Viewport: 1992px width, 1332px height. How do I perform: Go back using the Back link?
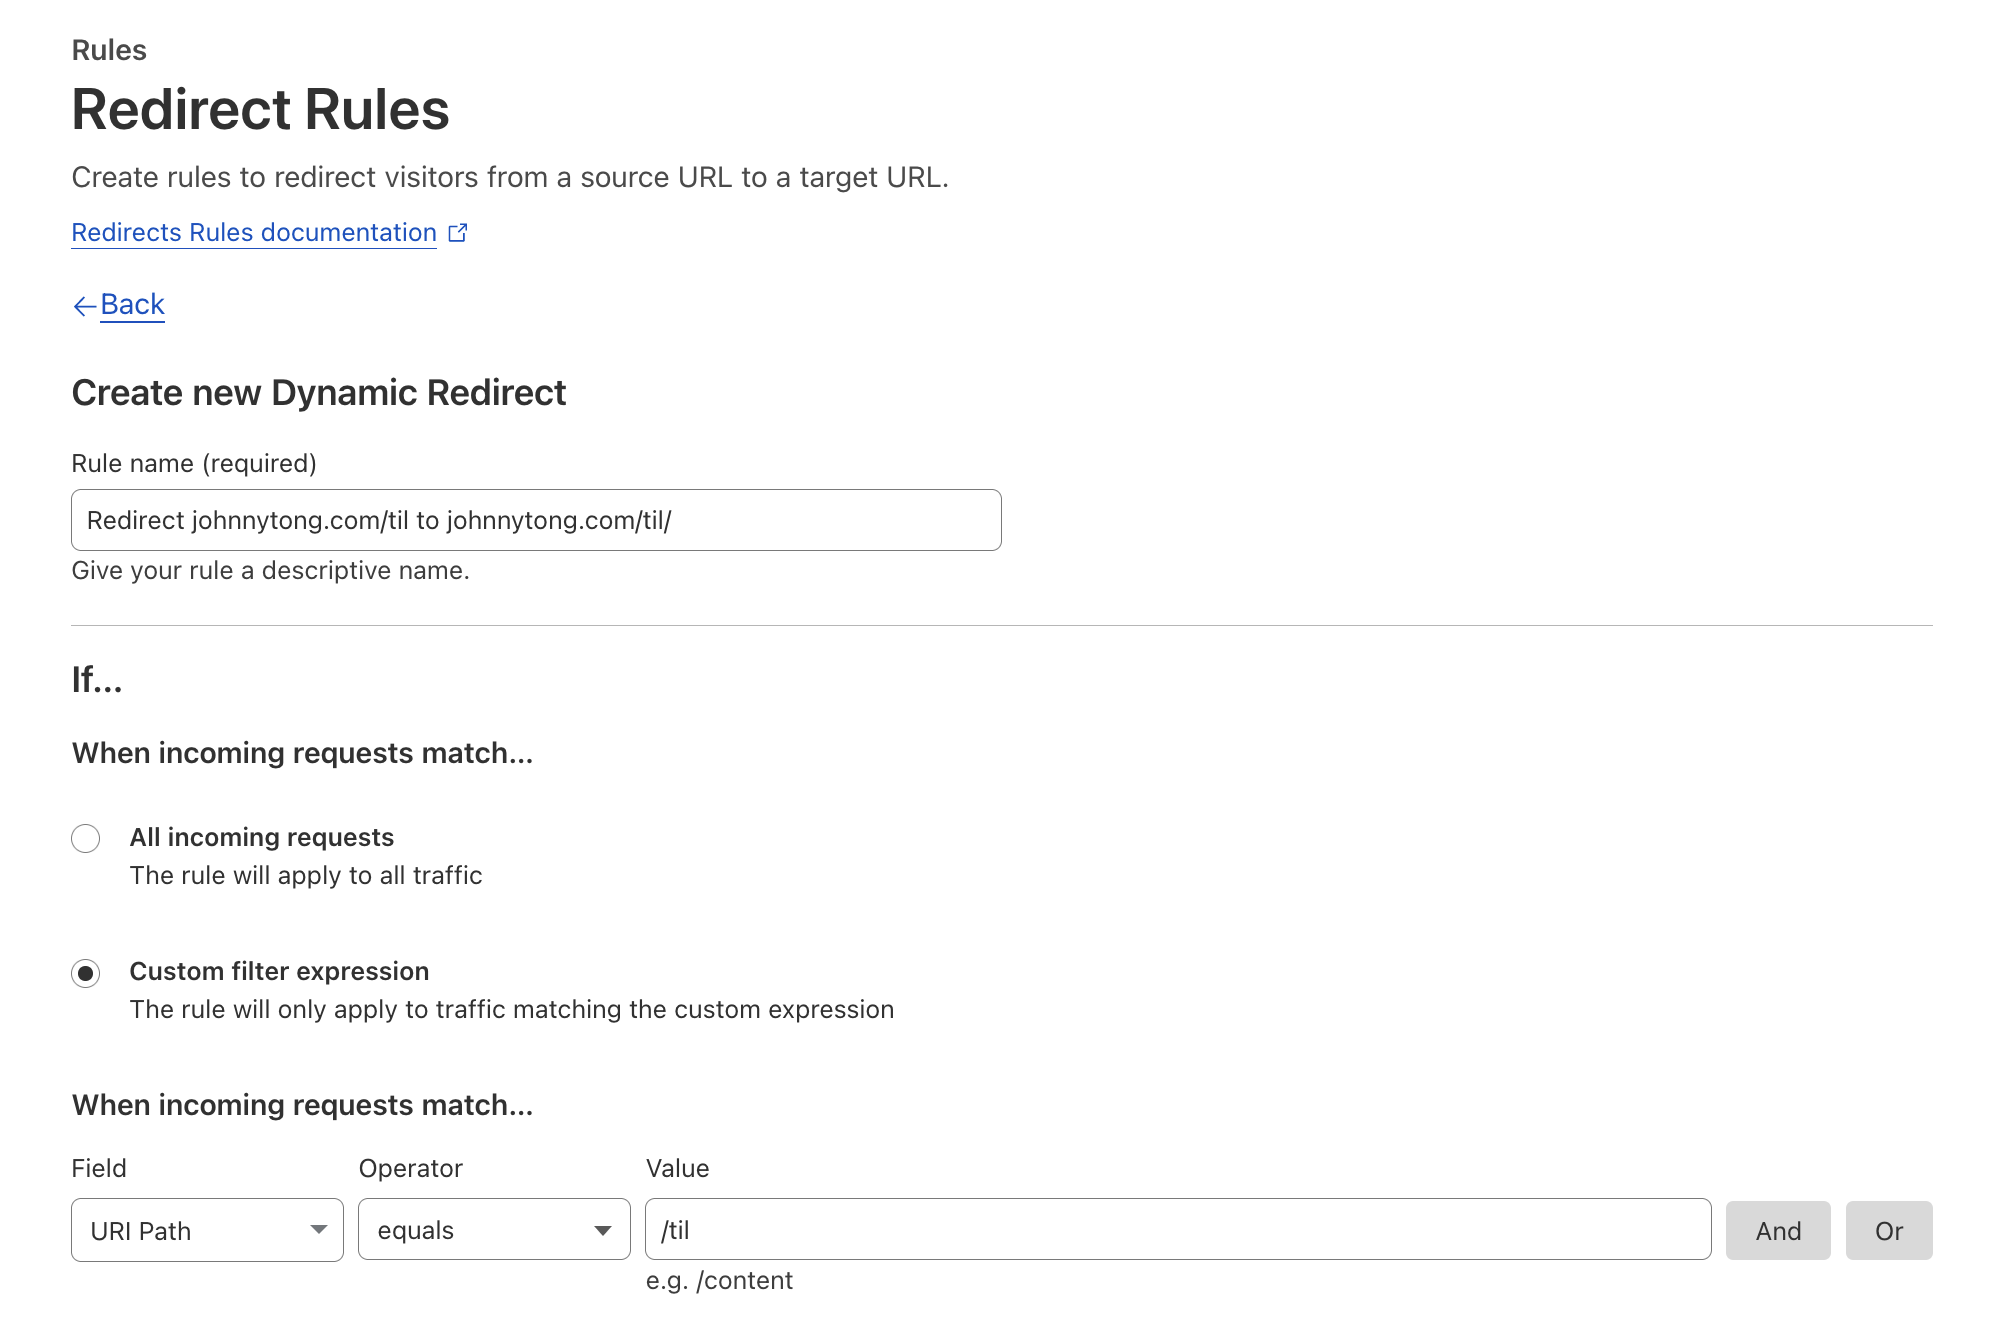pyautogui.click(x=132, y=304)
